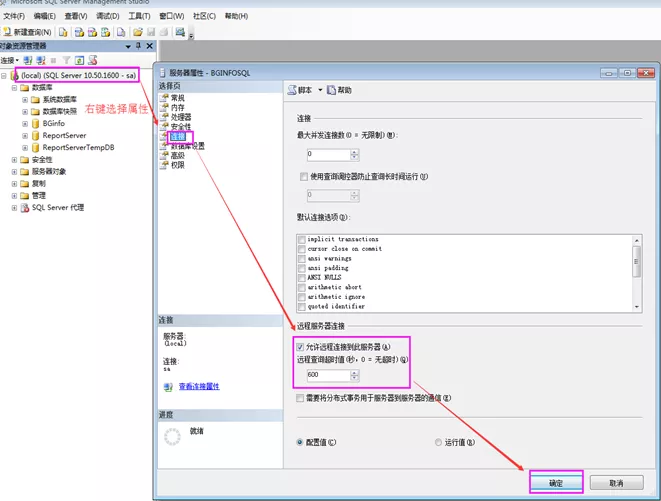Viewport: 661px width, 501px height.
Task: Click the 确定 (OK) button
Action: click(555, 483)
